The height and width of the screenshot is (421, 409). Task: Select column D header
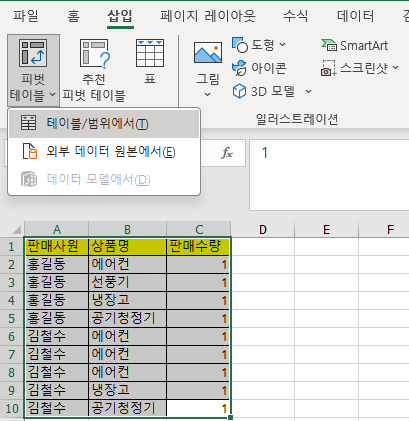pos(263,229)
